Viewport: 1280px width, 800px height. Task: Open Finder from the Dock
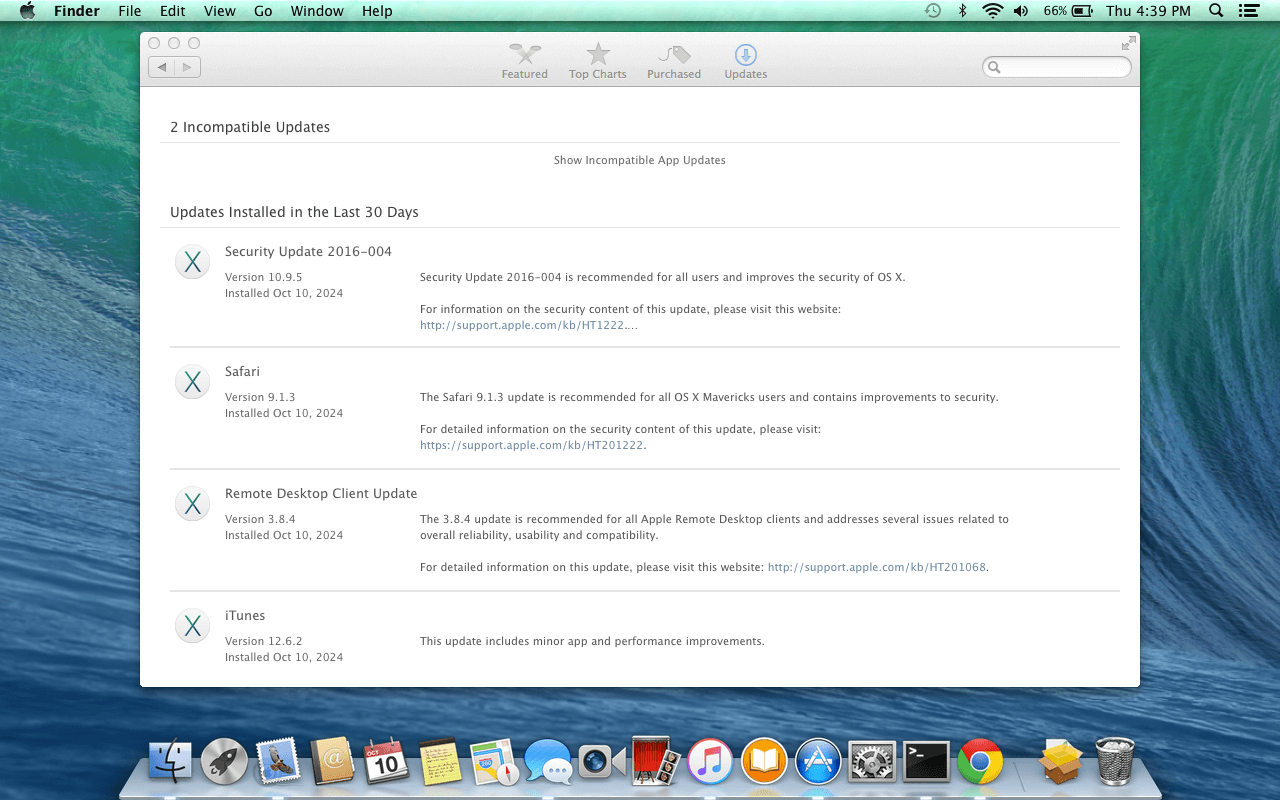[x=170, y=762]
